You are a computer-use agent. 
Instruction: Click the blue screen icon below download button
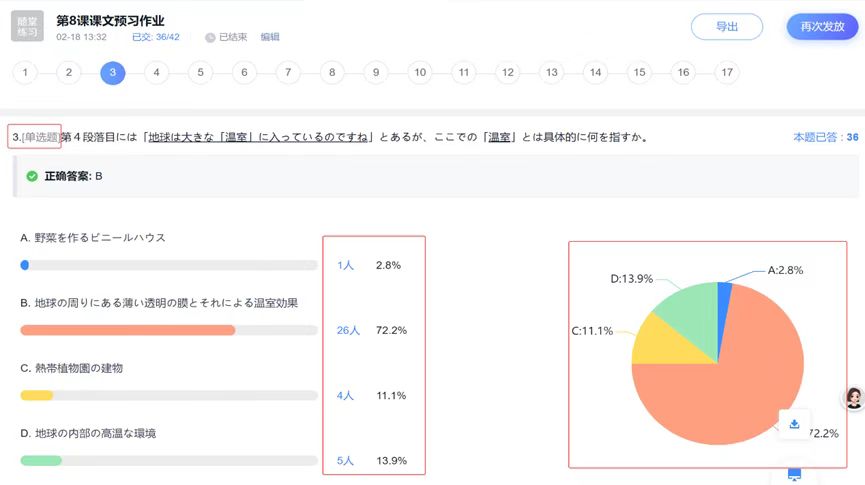794,473
